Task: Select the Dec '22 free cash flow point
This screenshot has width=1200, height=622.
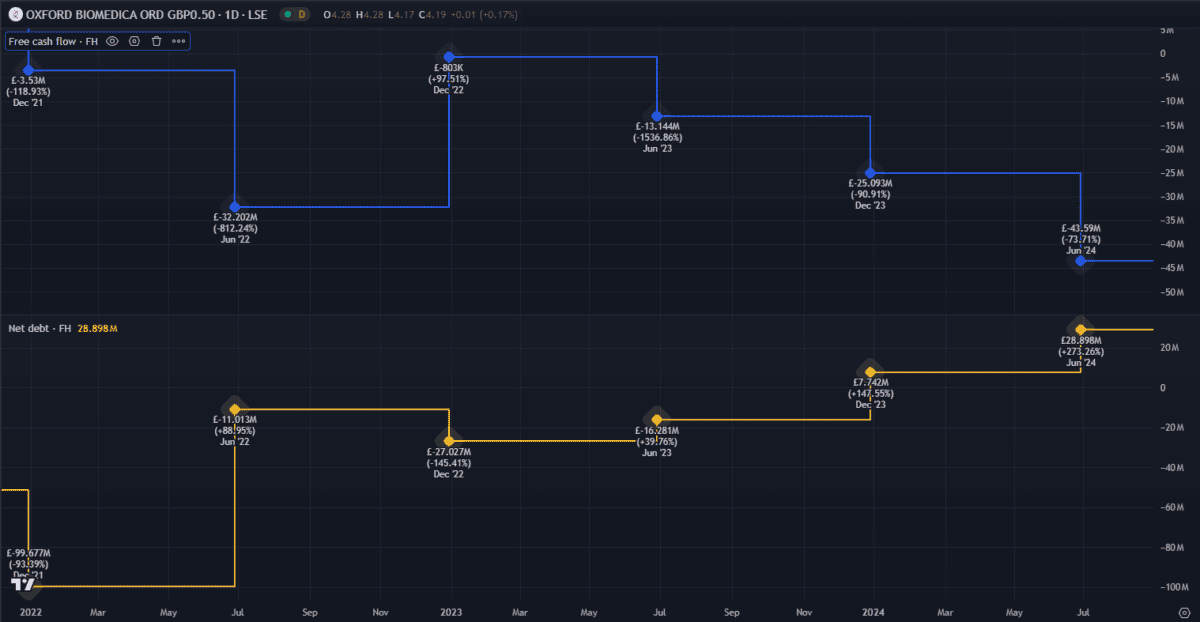Action: click(x=449, y=56)
